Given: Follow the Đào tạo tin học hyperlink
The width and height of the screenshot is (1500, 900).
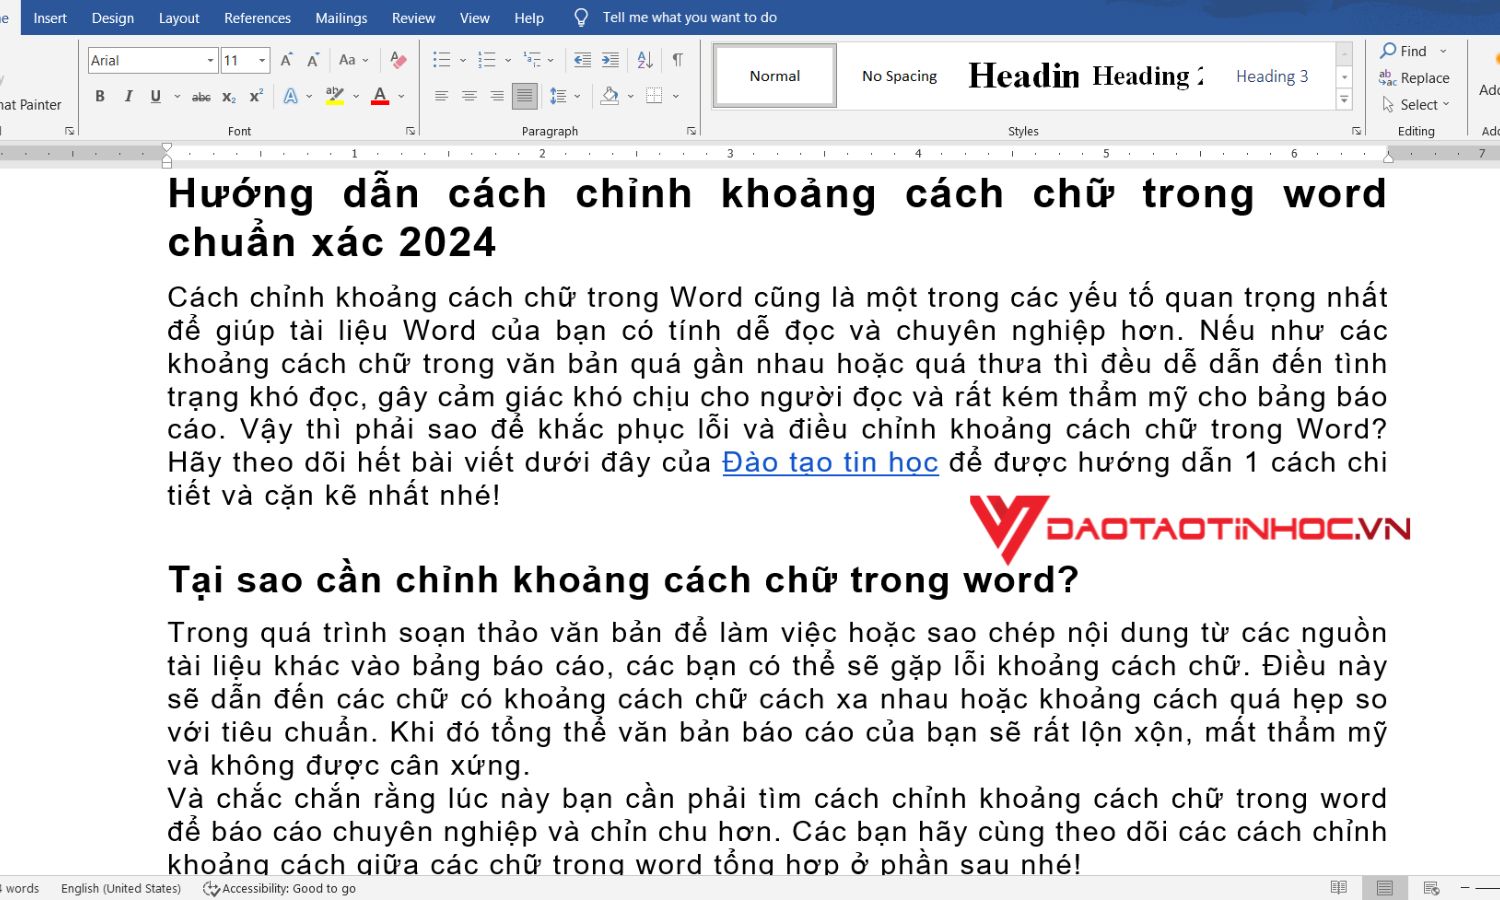Looking at the screenshot, I should pos(830,462).
